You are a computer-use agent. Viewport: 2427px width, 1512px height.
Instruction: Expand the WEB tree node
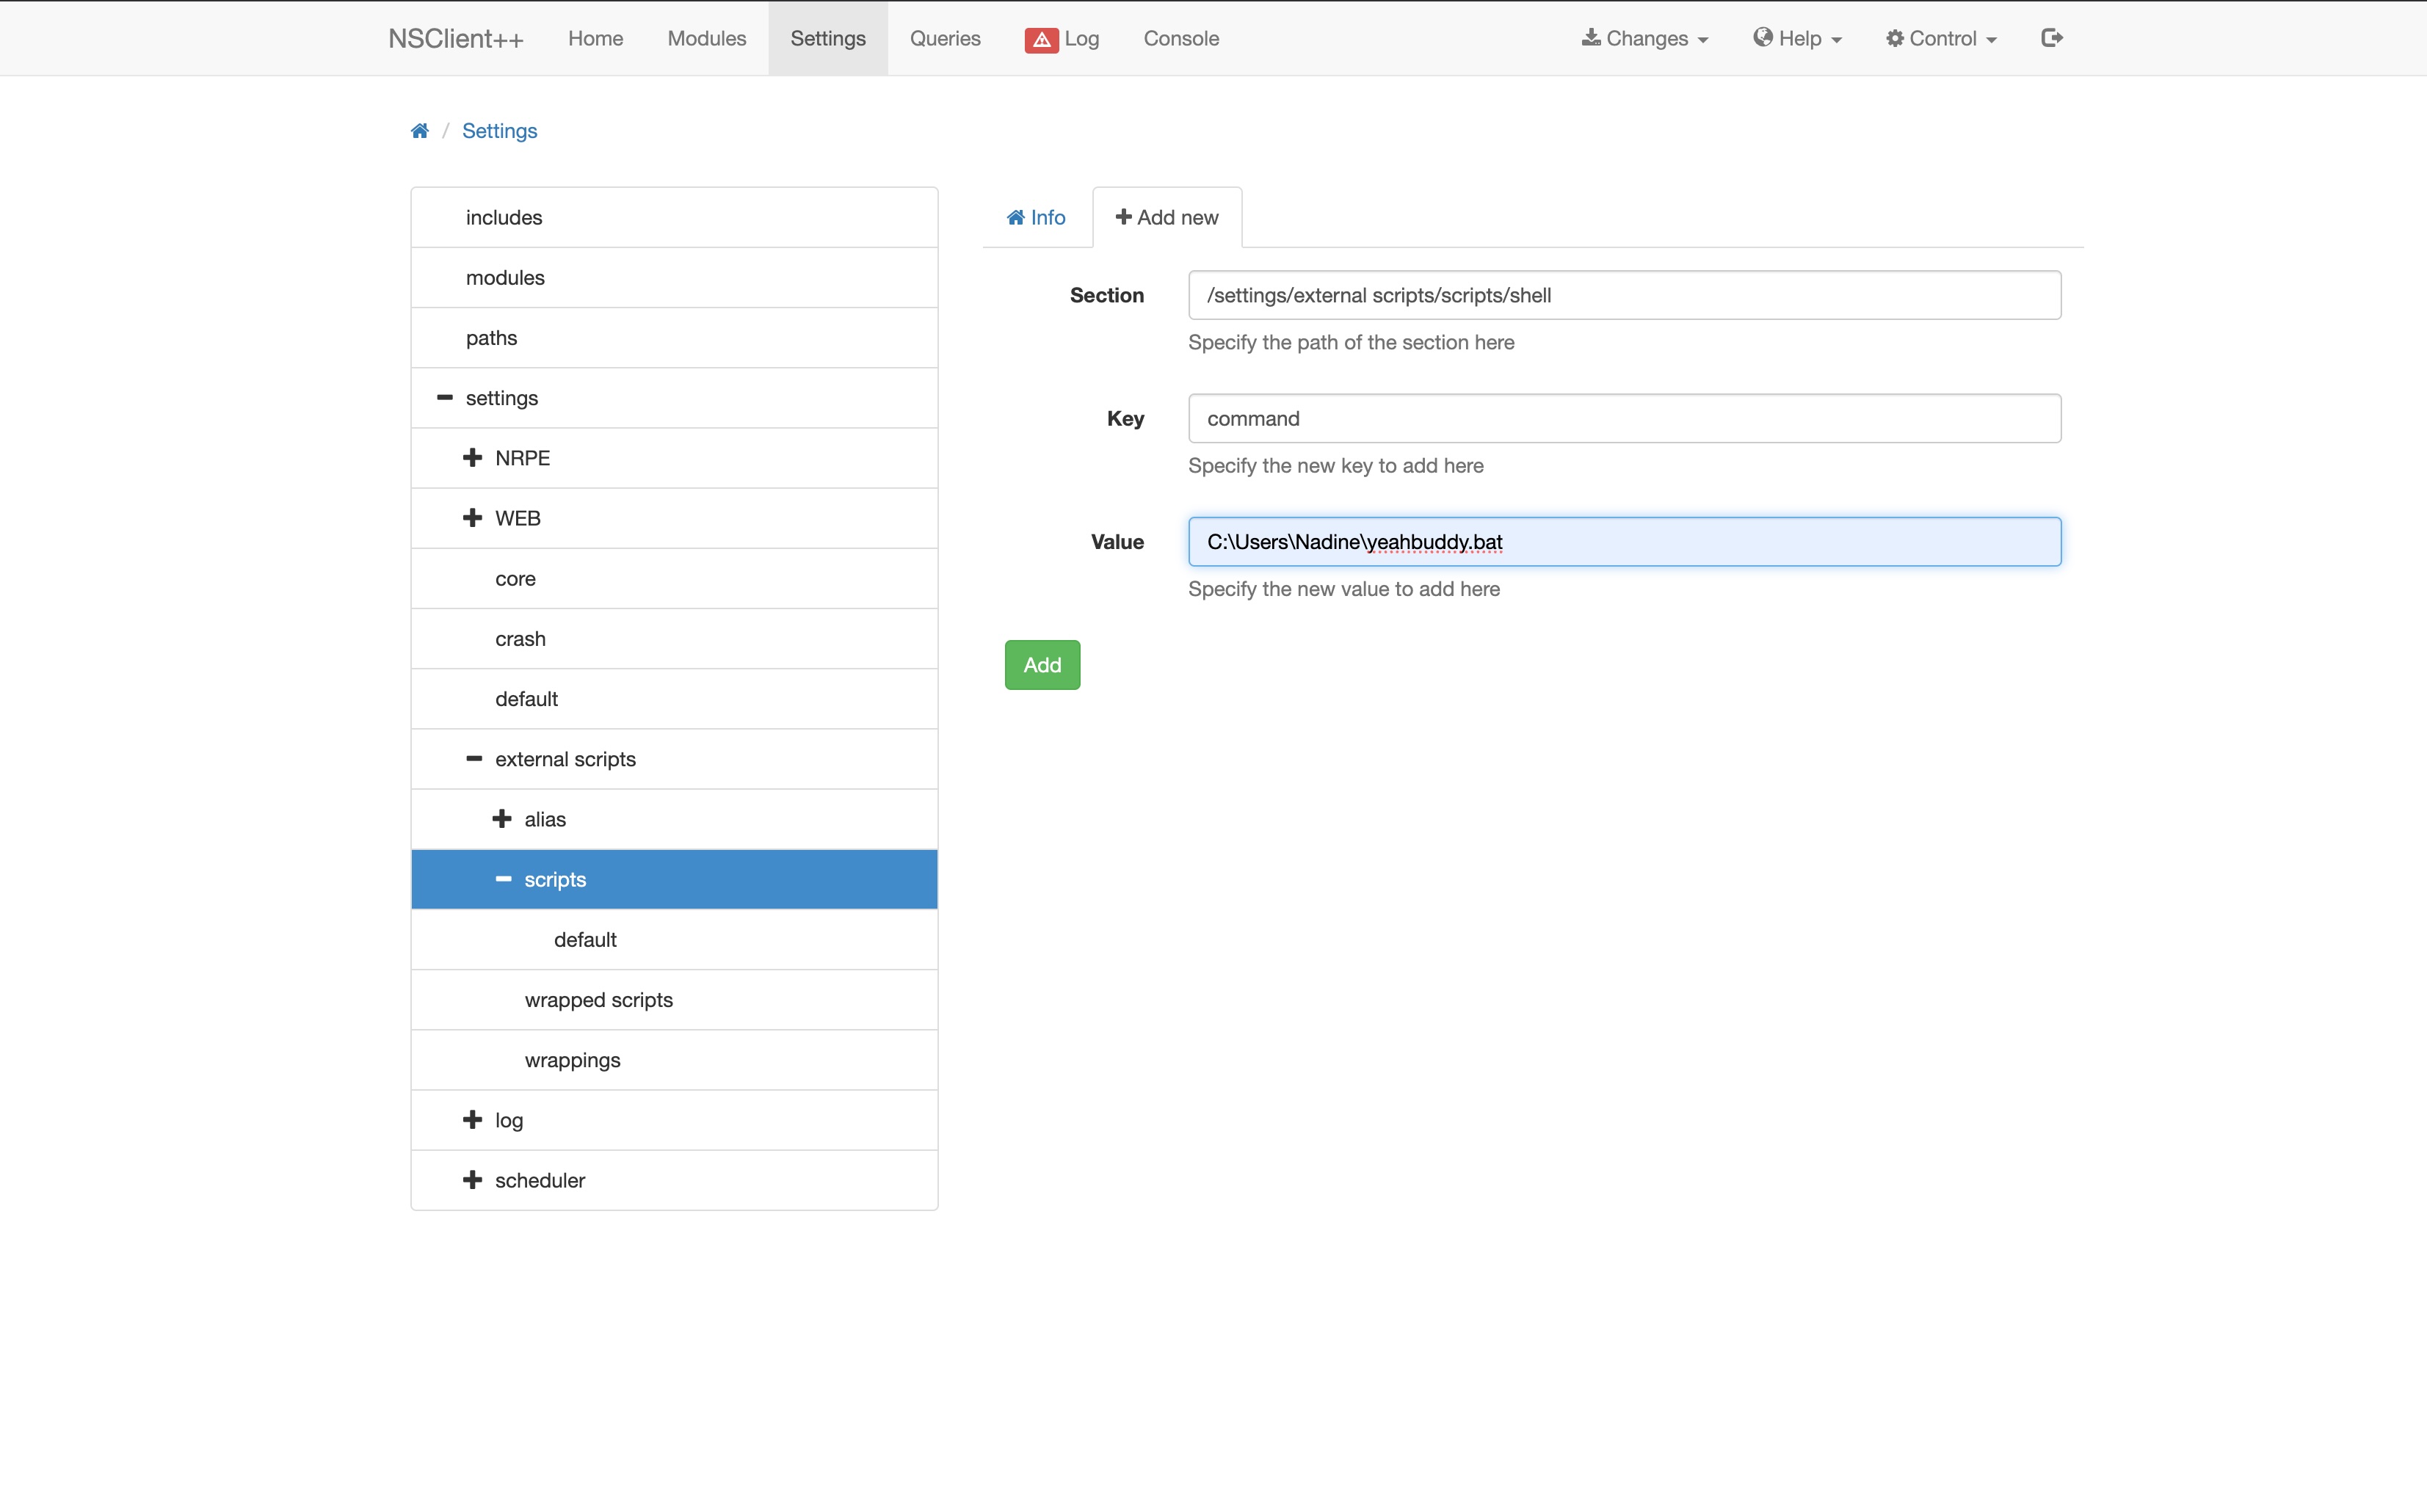click(473, 518)
